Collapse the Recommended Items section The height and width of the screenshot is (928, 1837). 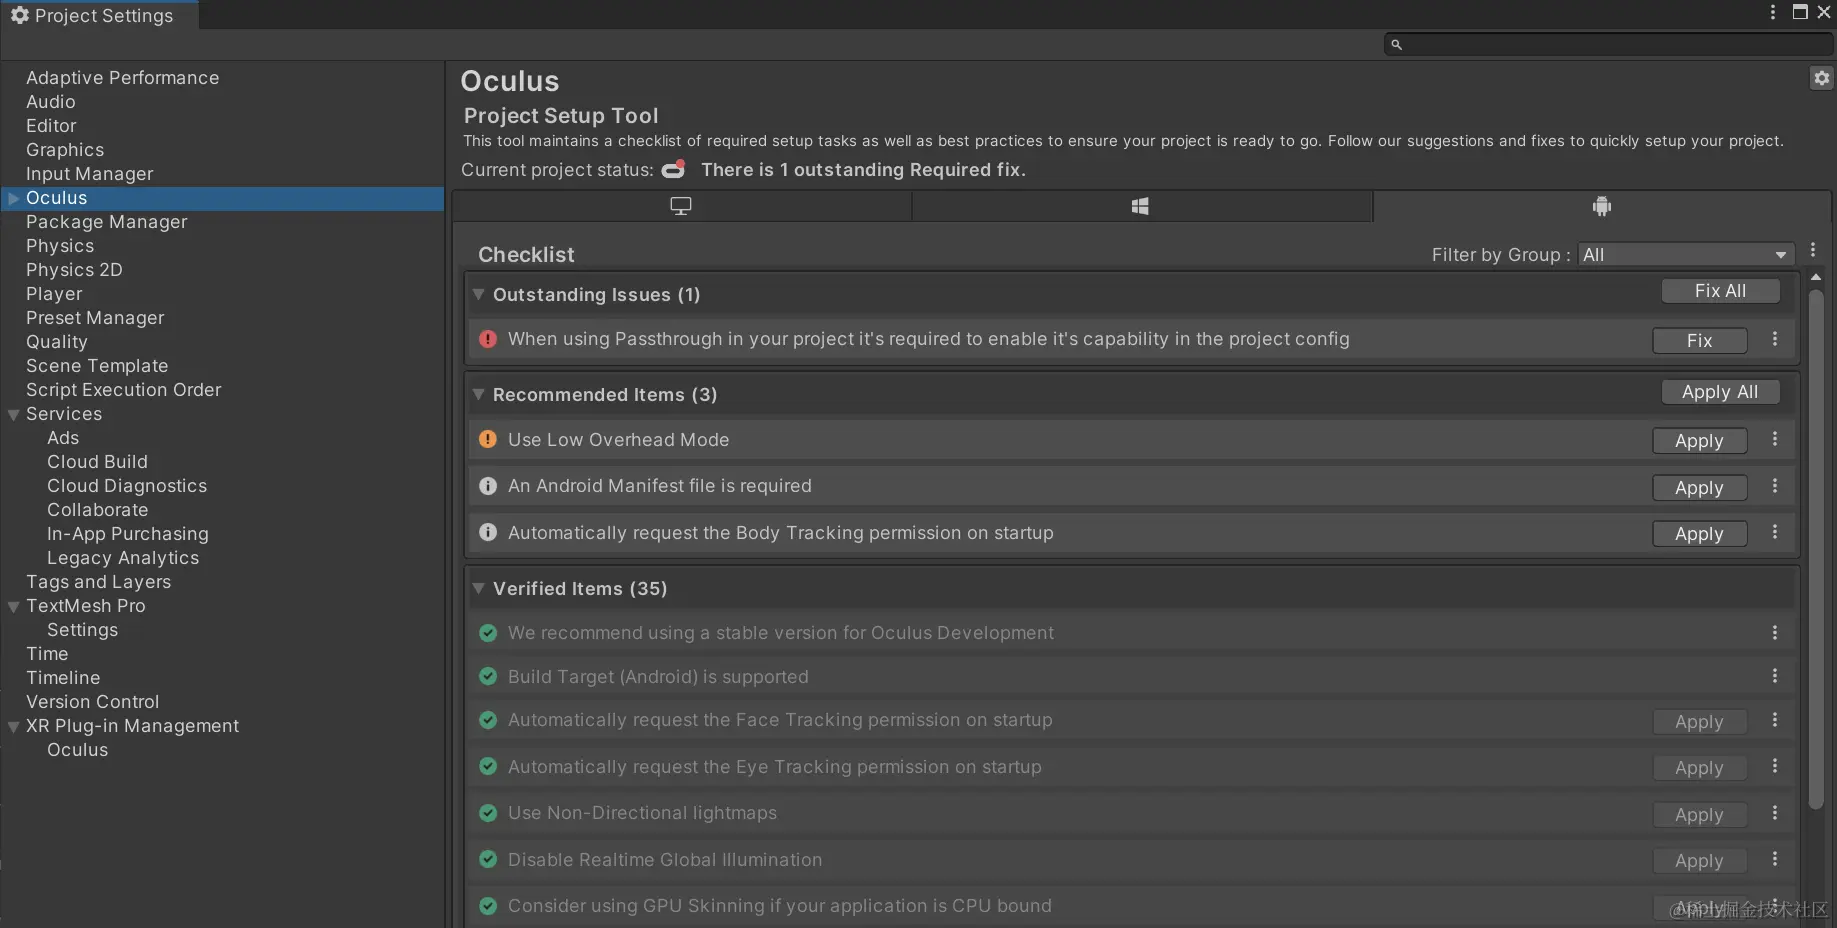click(x=479, y=395)
